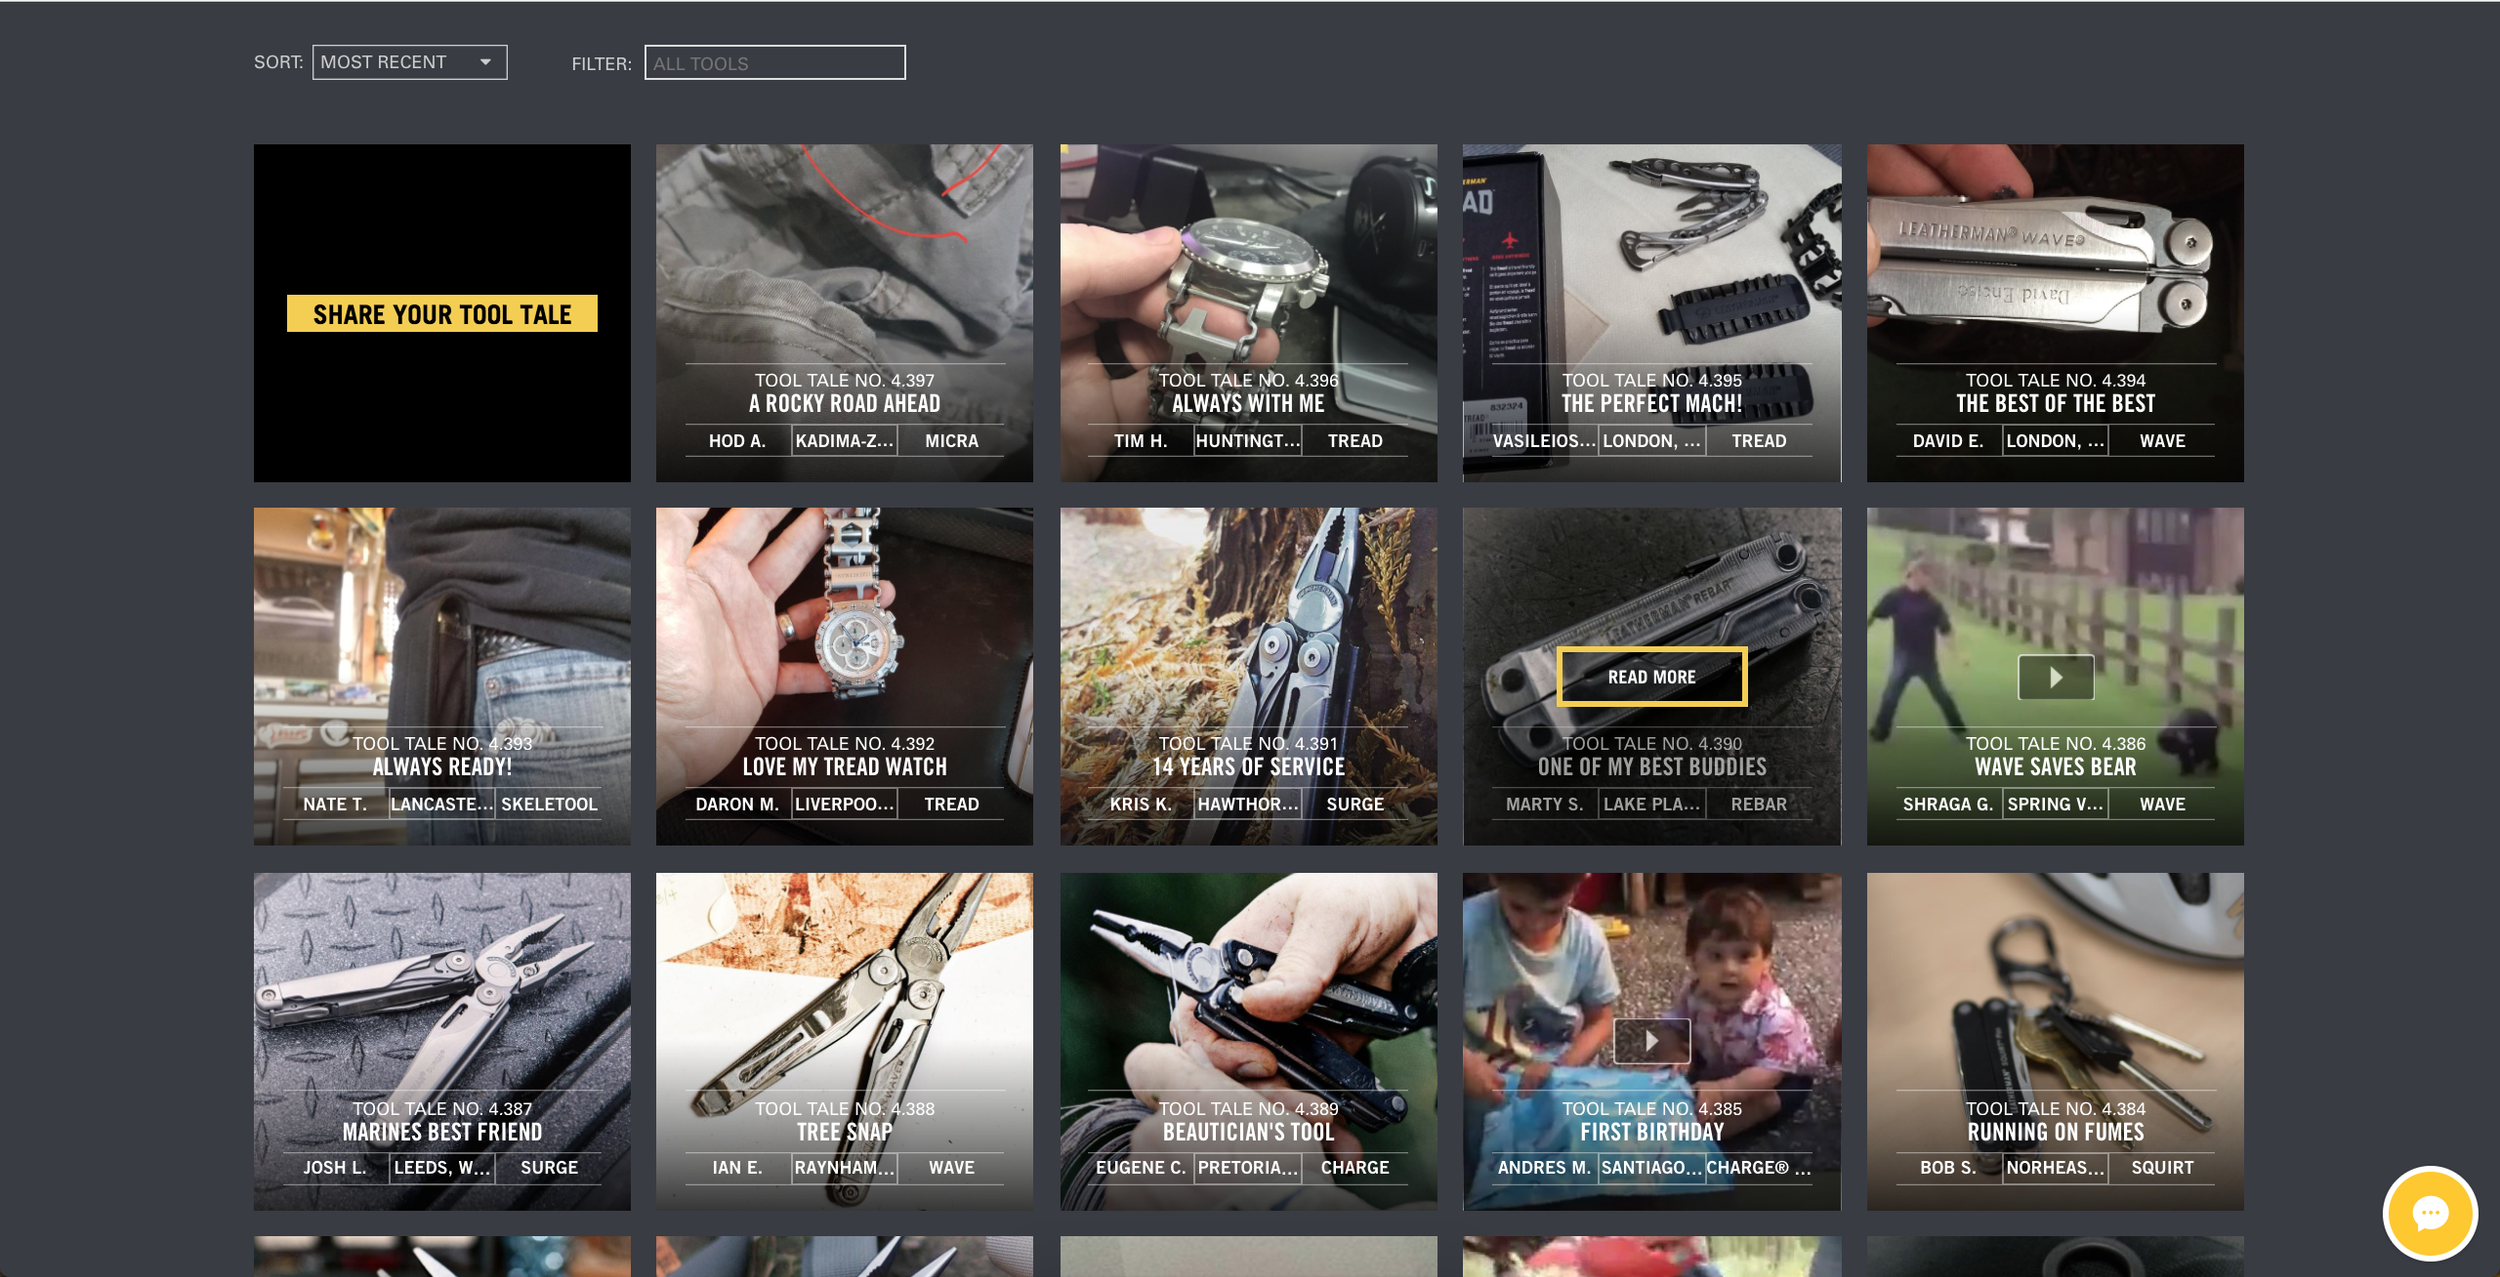This screenshot has height=1277, width=2500.
Task: Select SQUIRT tool tag
Action: click(x=2162, y=1167)
